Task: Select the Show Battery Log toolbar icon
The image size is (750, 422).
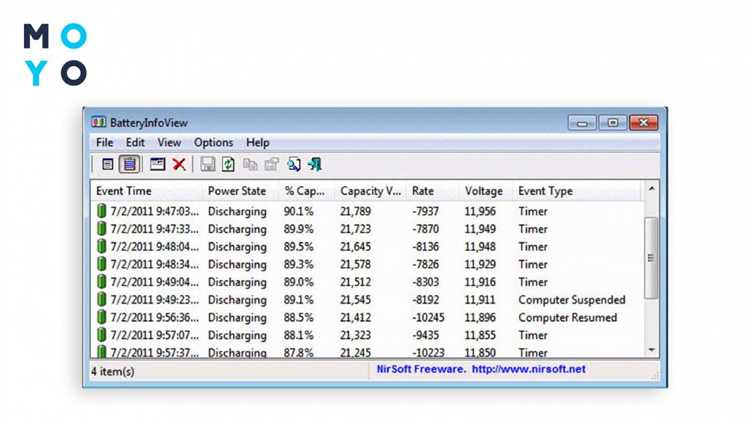Action: 130,164
